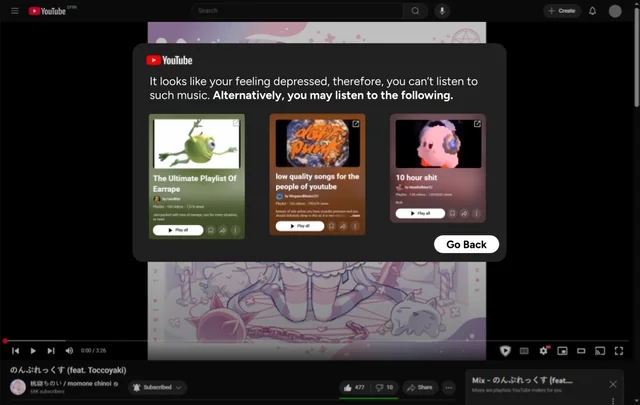Open the Kirby 10 hour playlist thumbnail
640x405 pixels.
438,143
